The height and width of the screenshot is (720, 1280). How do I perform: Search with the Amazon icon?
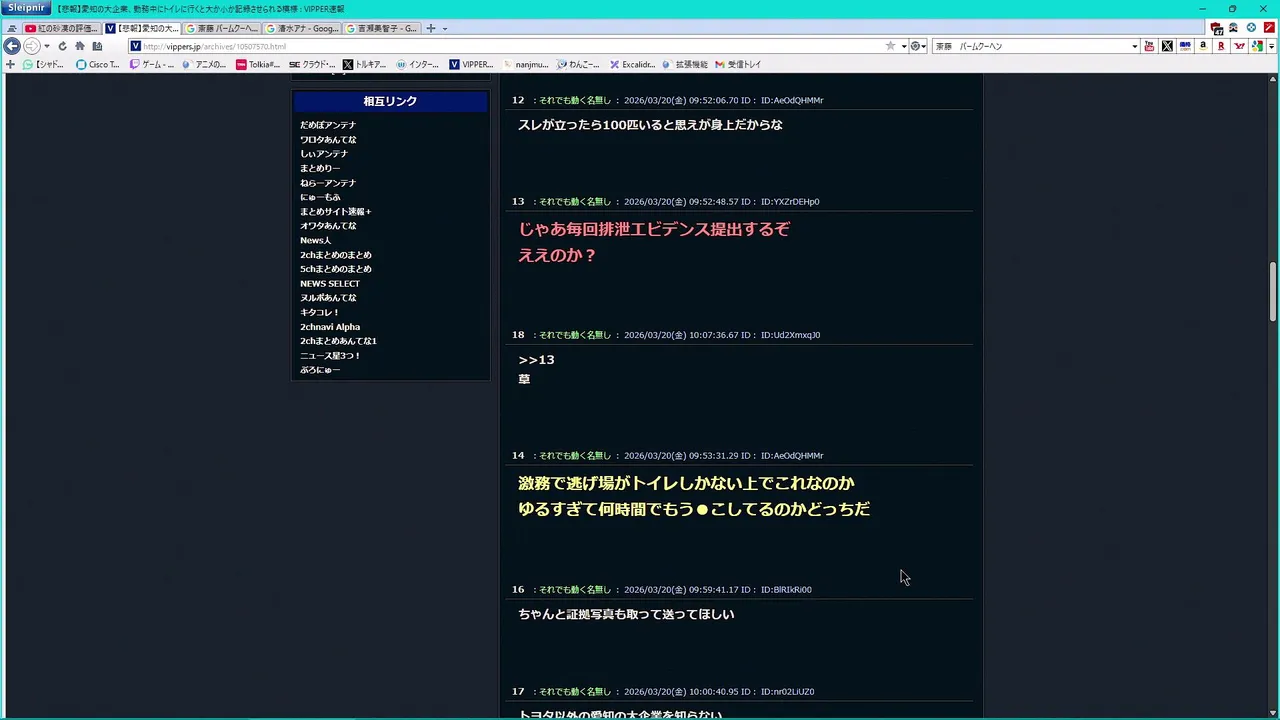(1203, 46)
